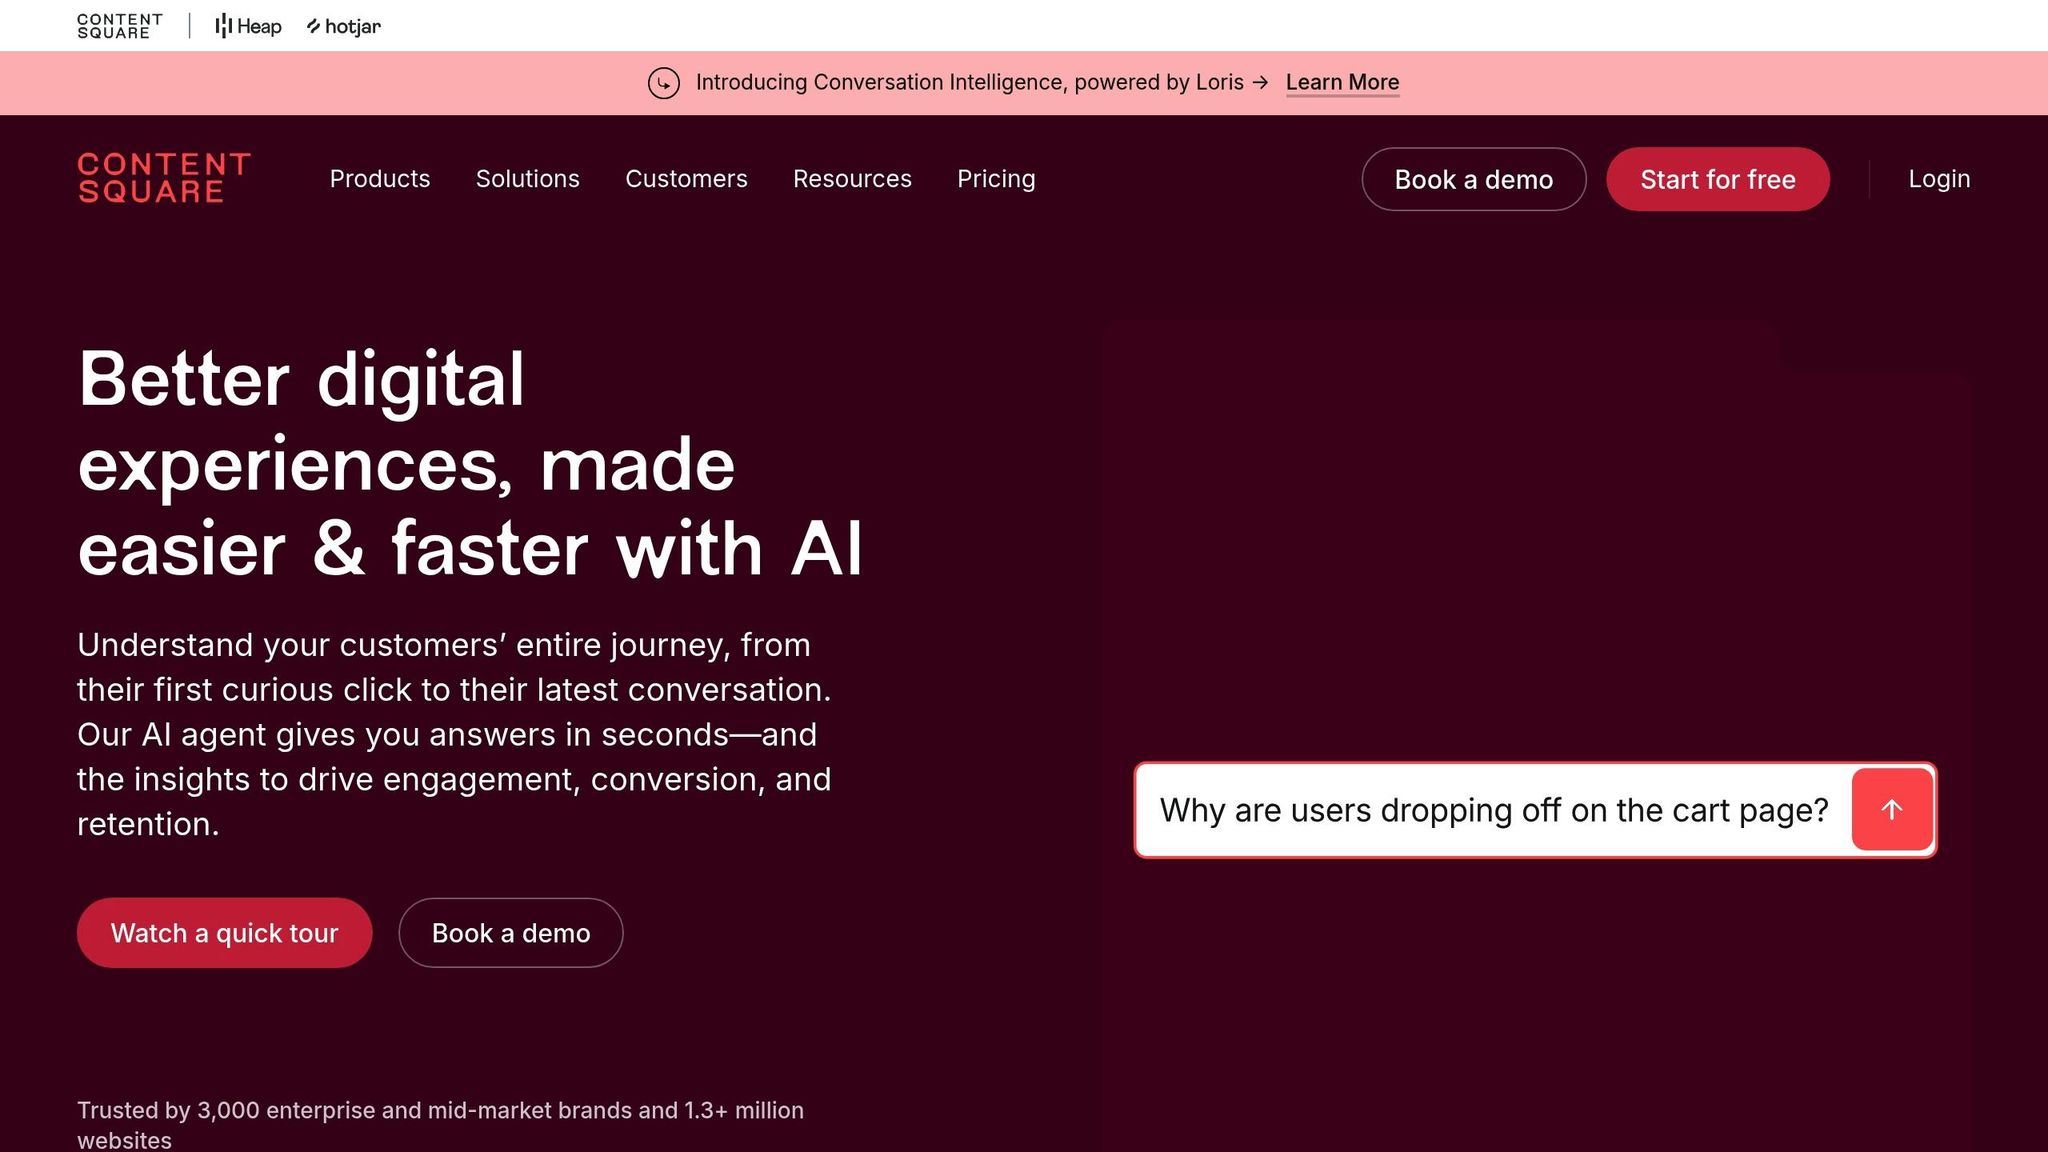Submit the question with arrow-up button
This screenshot has width=2048, height=1152.
(x=1891, y=810)
